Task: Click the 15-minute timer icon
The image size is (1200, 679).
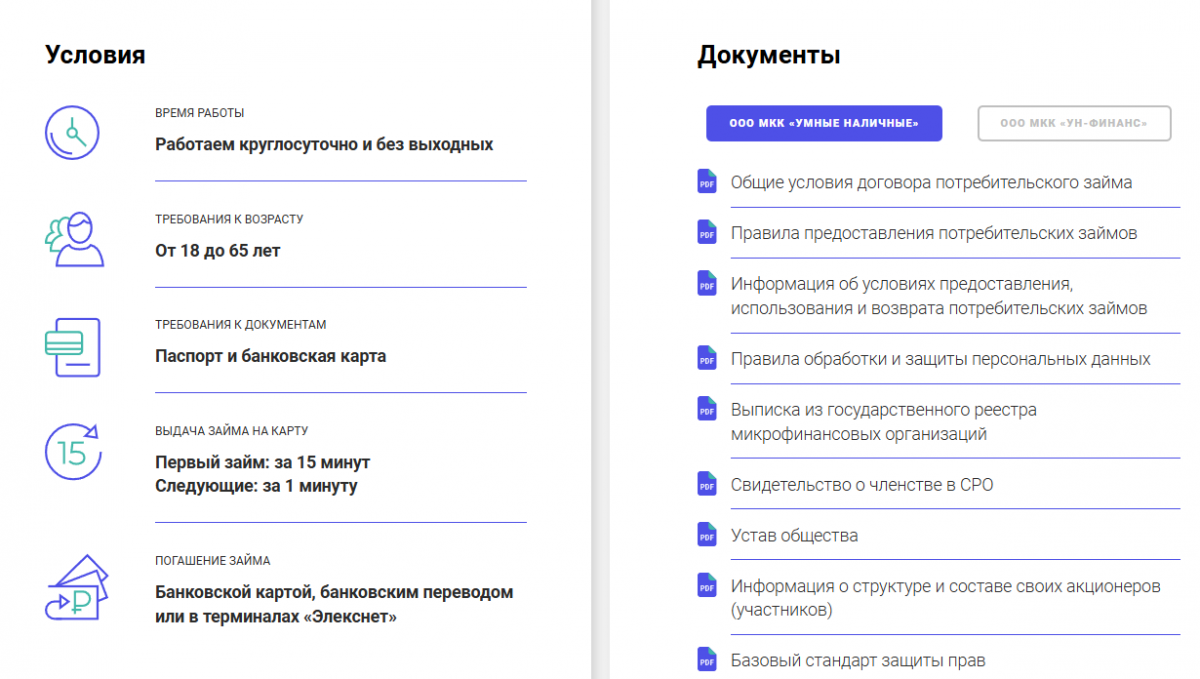Action: tap(73, 452)
